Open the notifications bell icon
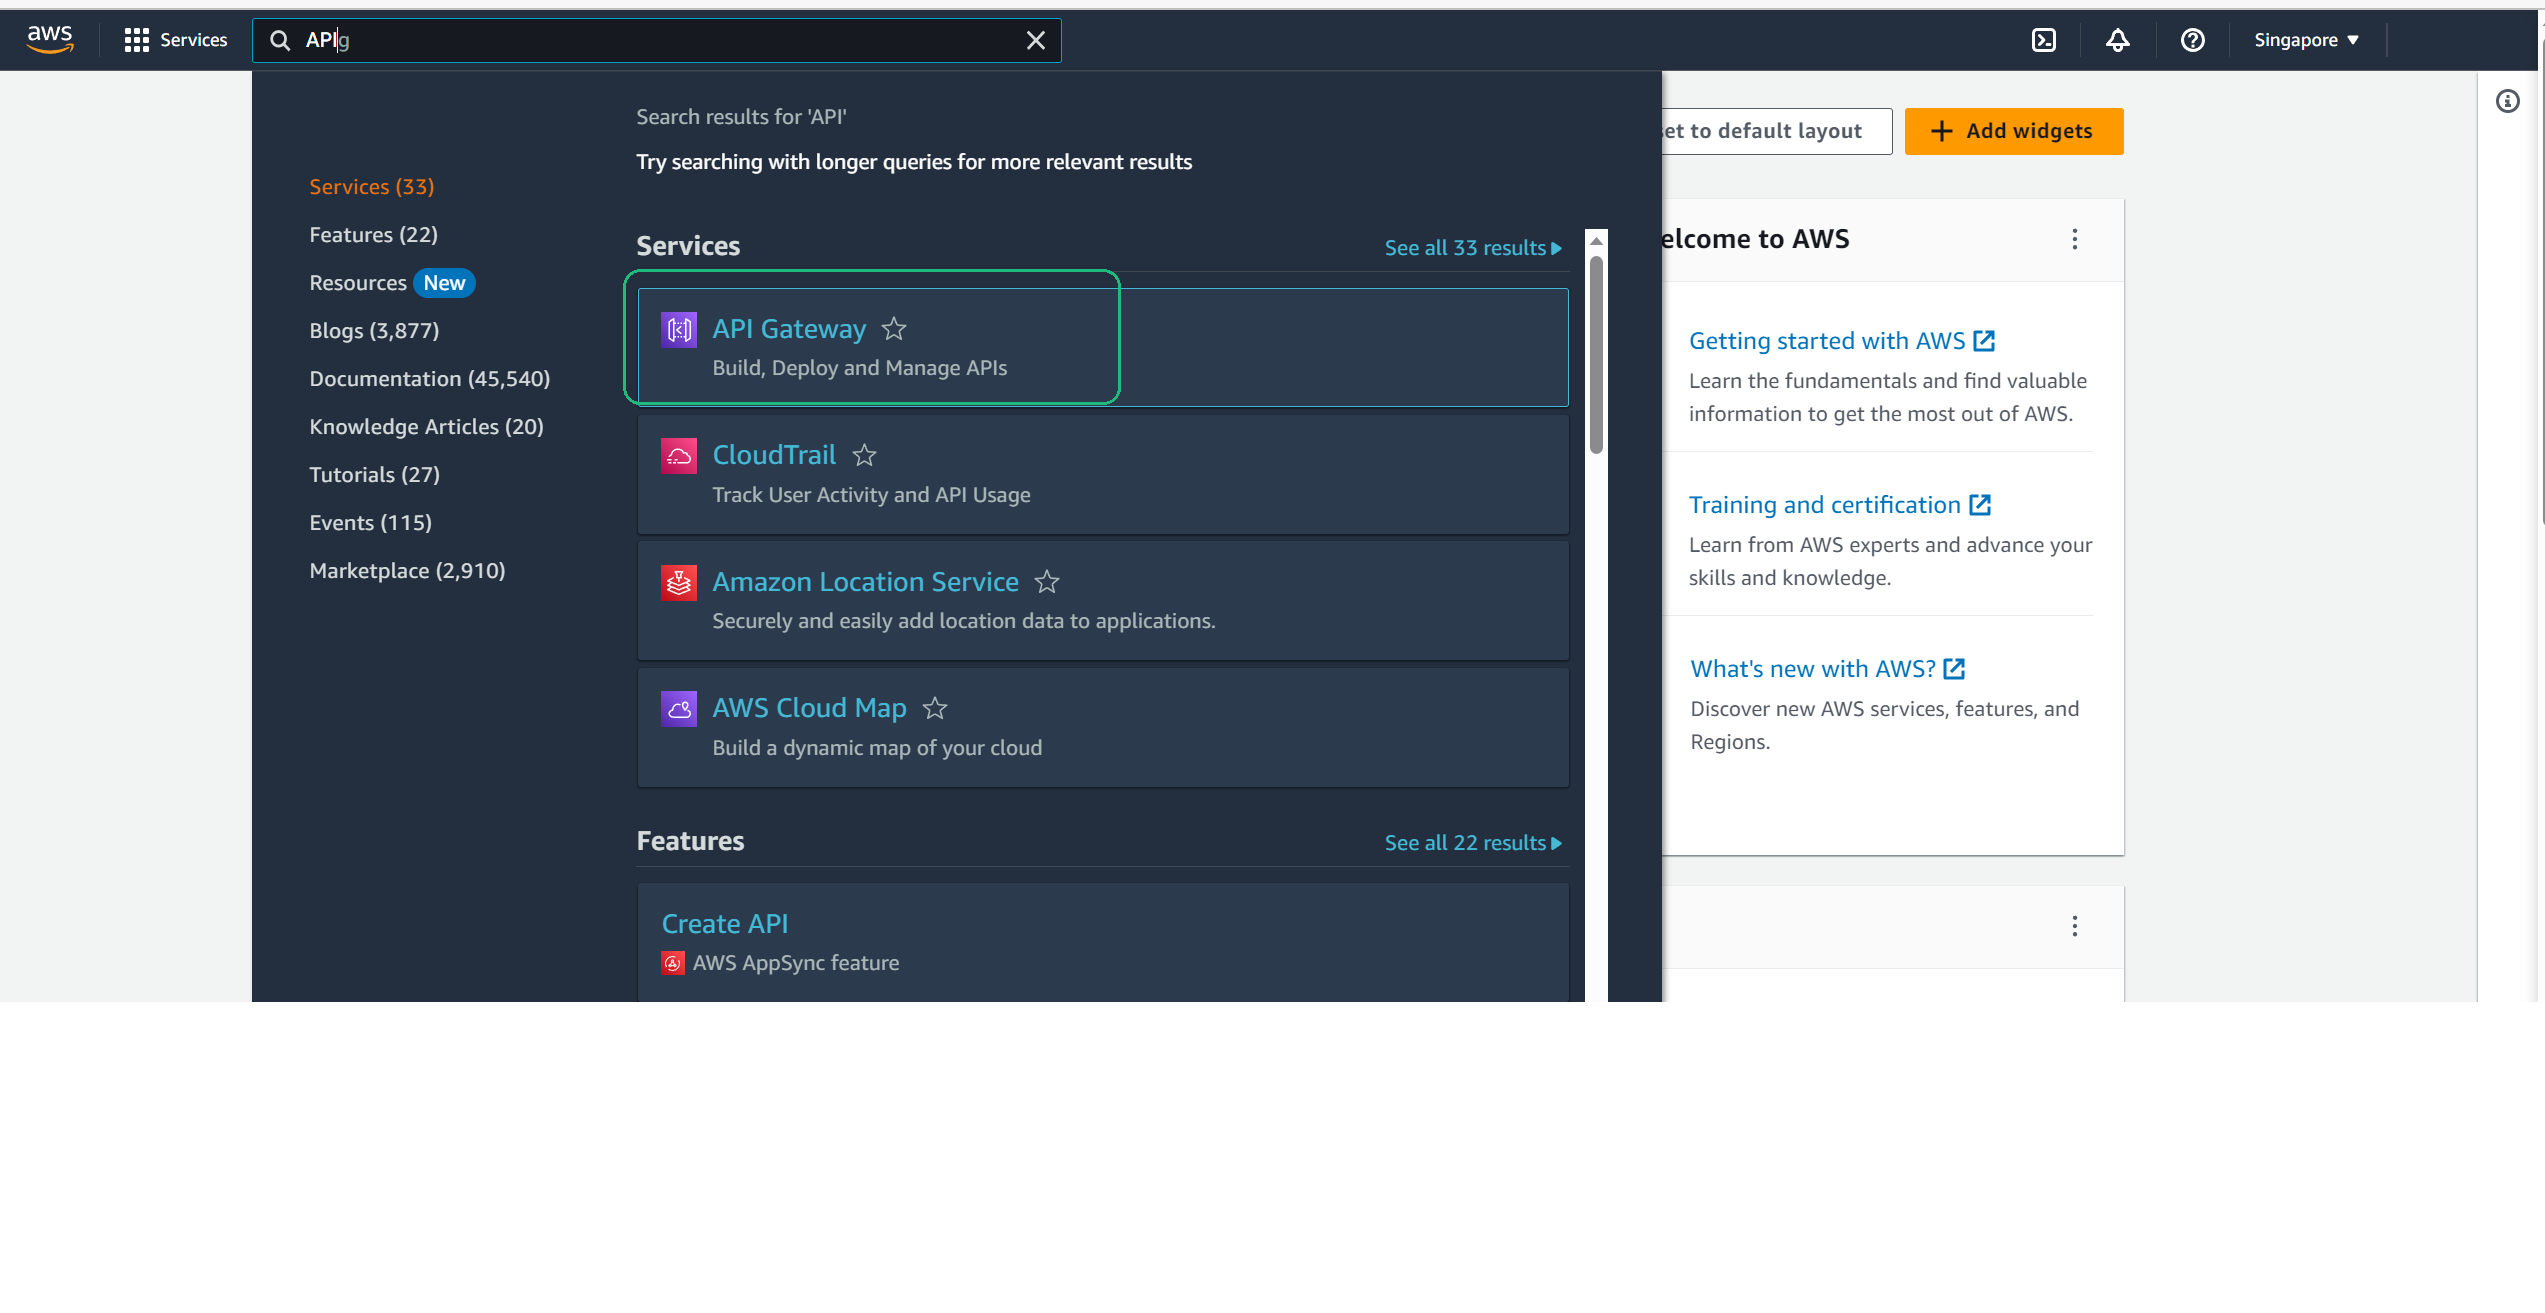The height and width of the screenshot is (1313, 2545). [x=2118, y=40]
